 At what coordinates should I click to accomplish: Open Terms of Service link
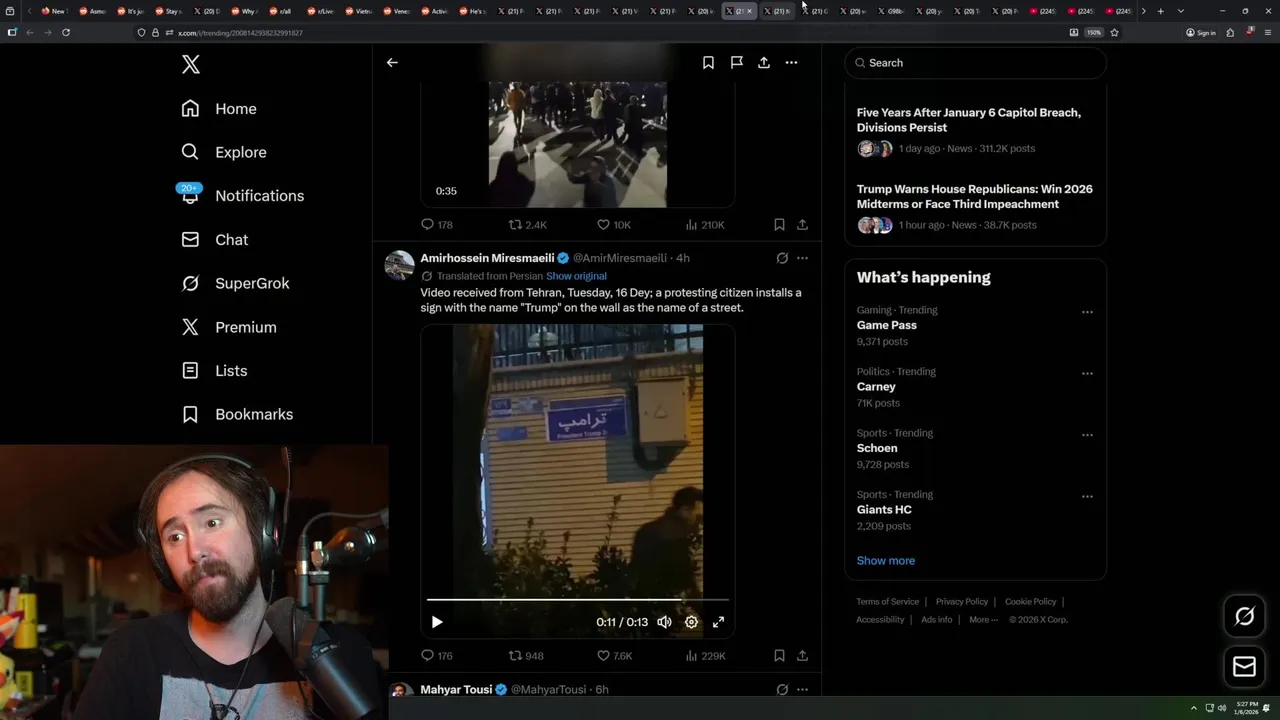pyautogui.click(x=888, y=602)
